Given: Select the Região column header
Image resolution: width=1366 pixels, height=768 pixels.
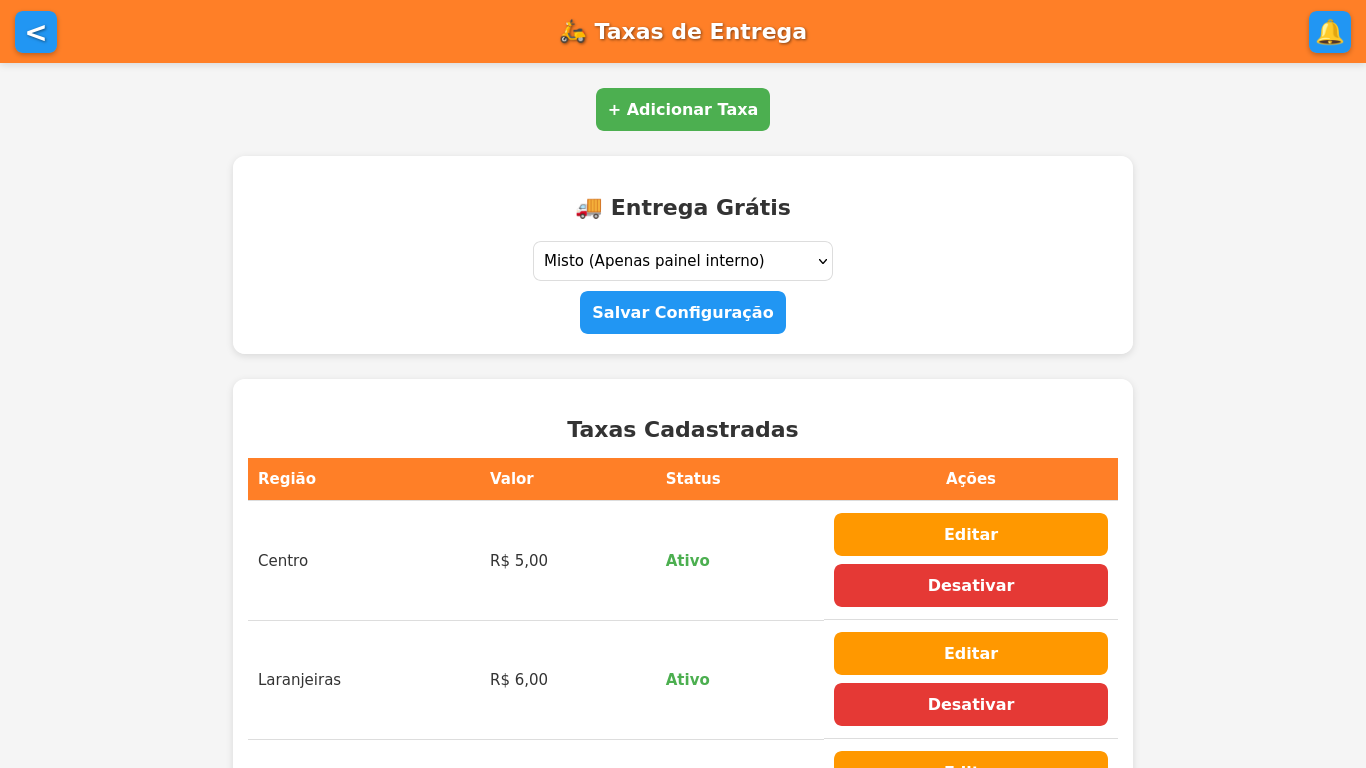Looking at the screenshot, I should (287, 478).
